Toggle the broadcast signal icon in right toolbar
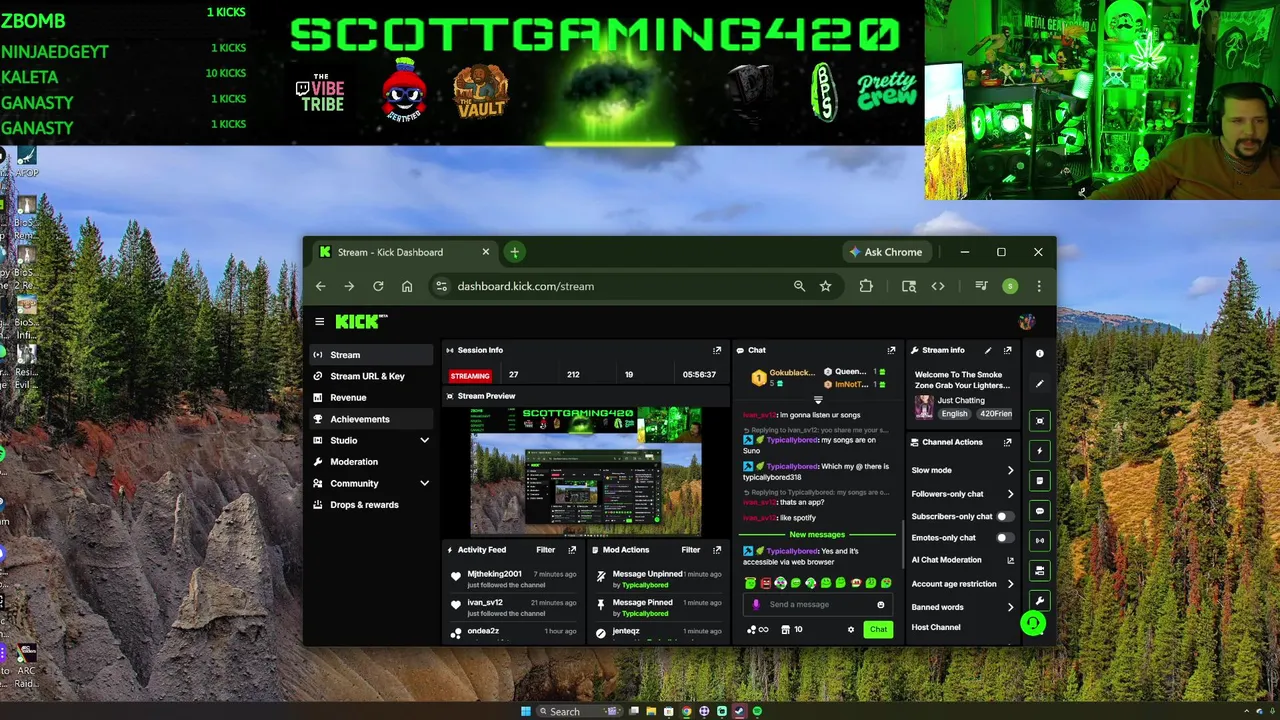 [x=1039, y=541]
